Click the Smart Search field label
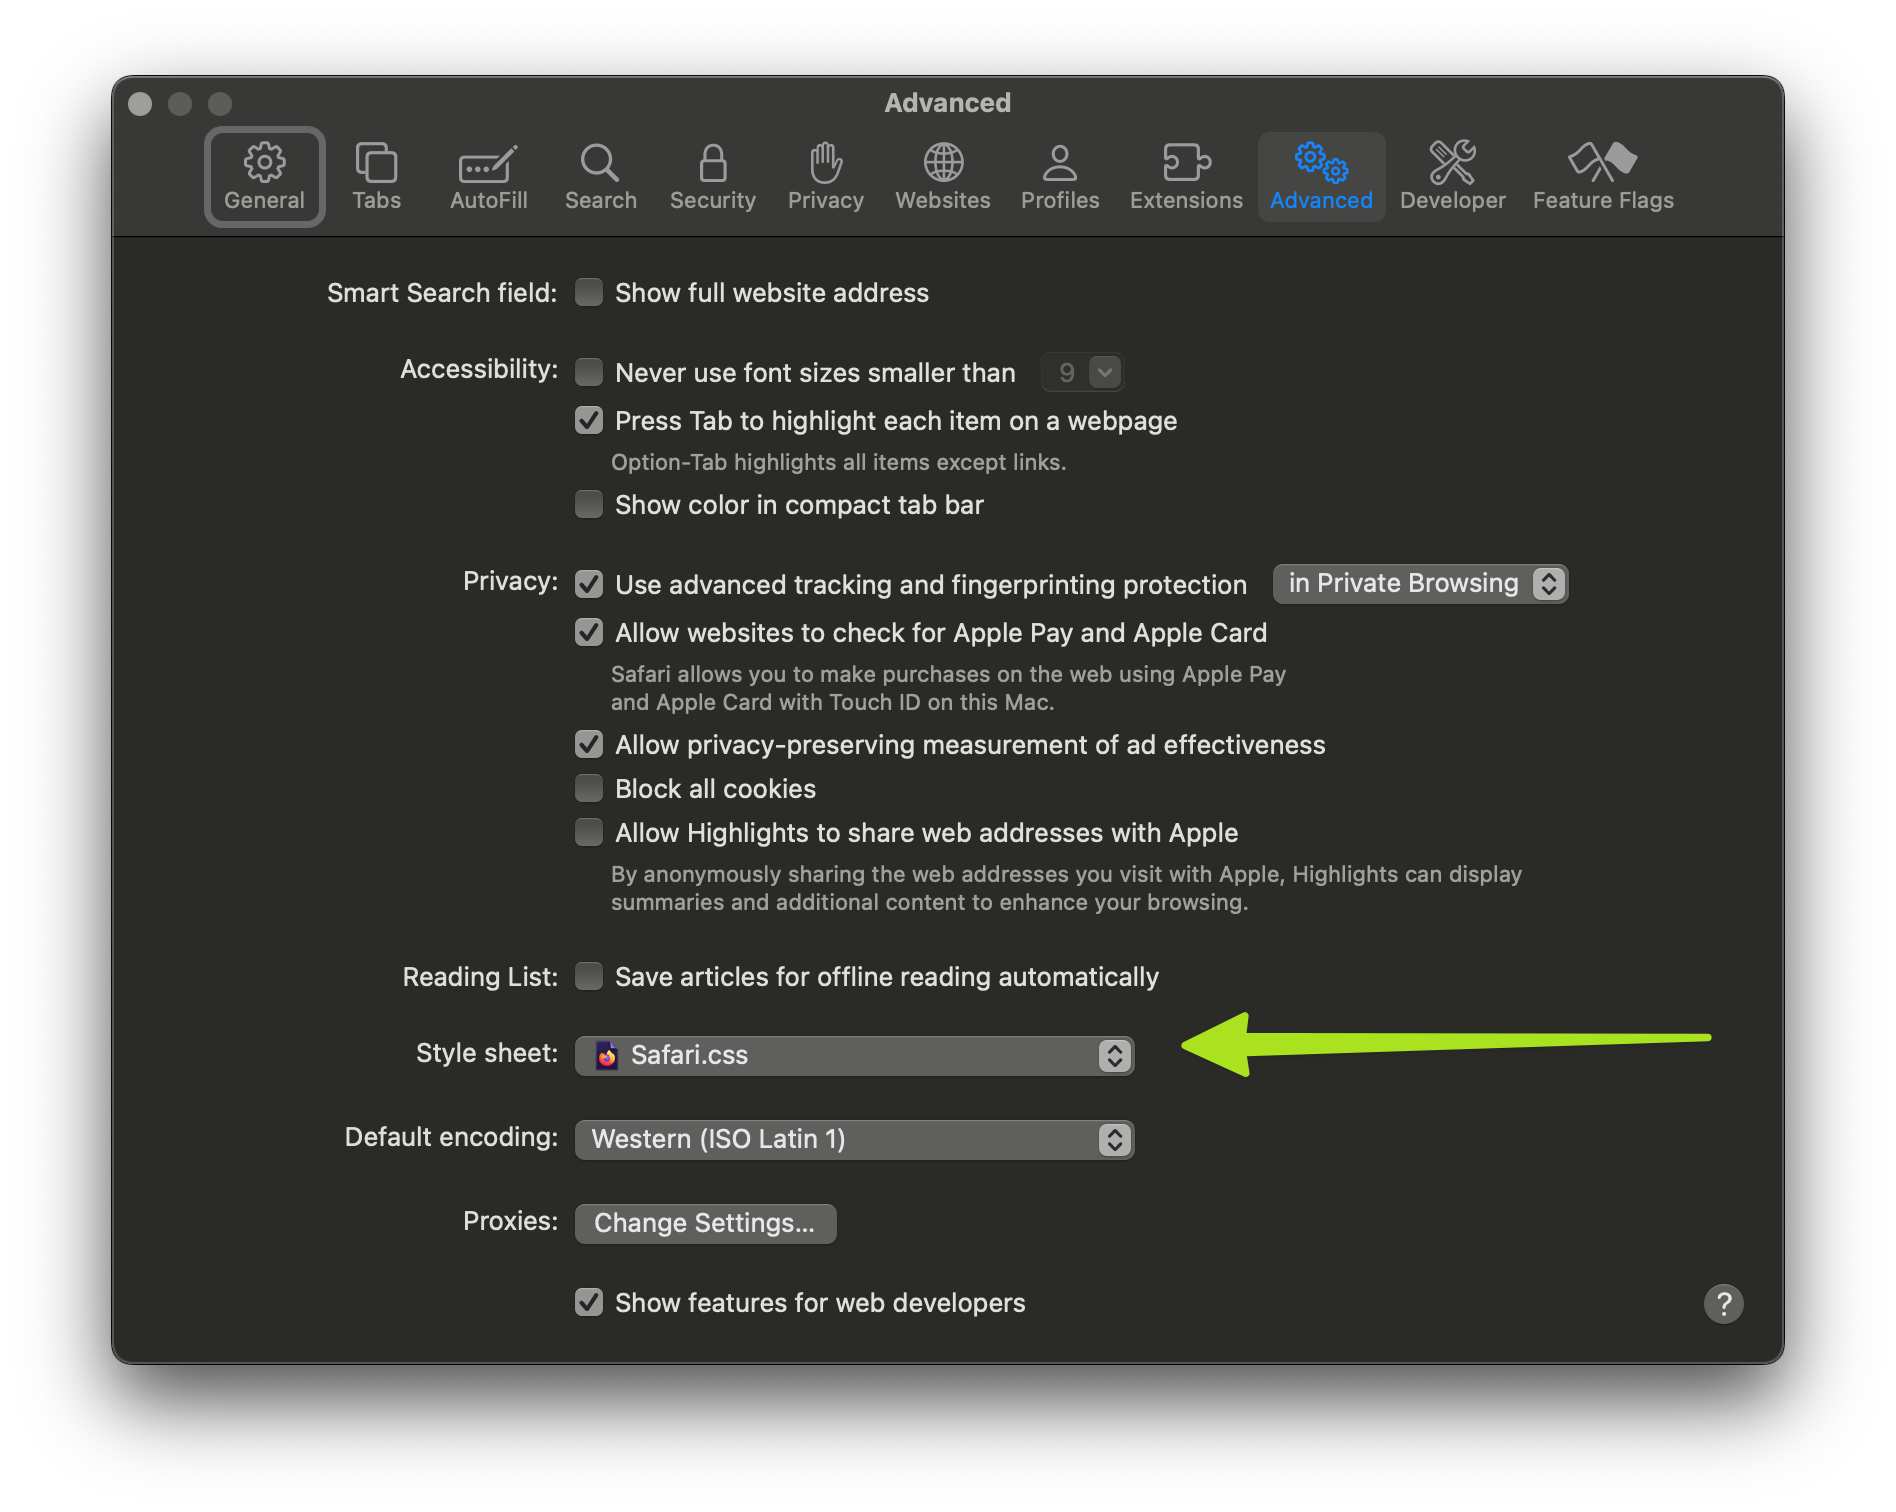Screen dimensions: 1896x1512 (x=442, y=293)
